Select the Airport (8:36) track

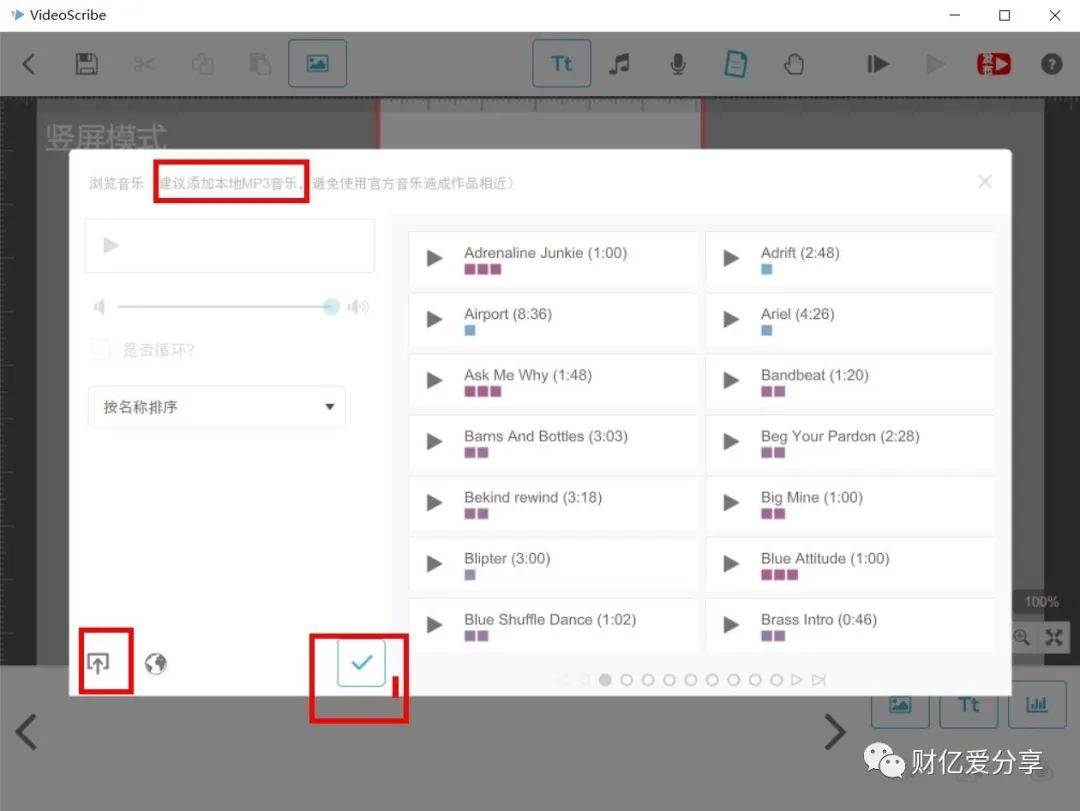(553, 320)
